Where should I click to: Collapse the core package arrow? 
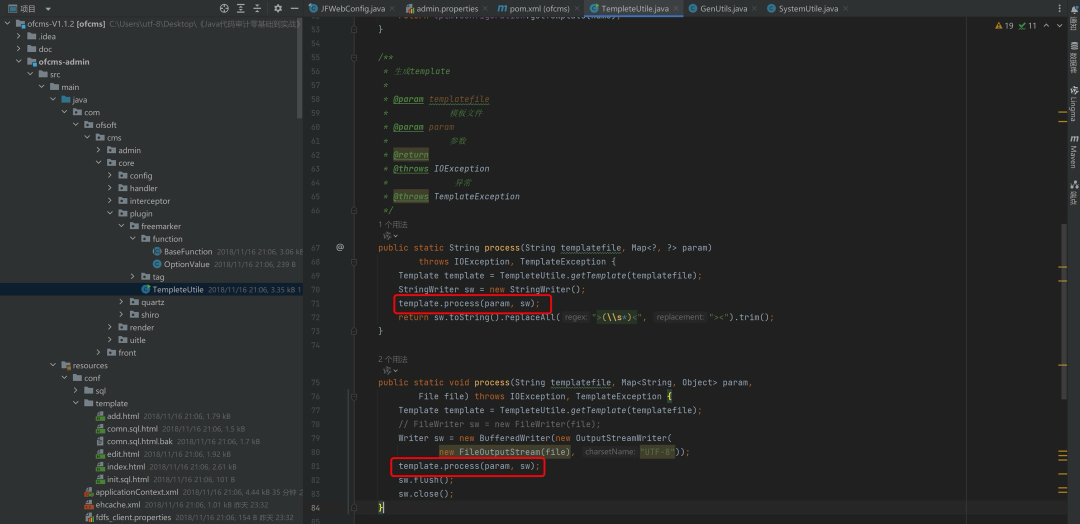[99, 163]
